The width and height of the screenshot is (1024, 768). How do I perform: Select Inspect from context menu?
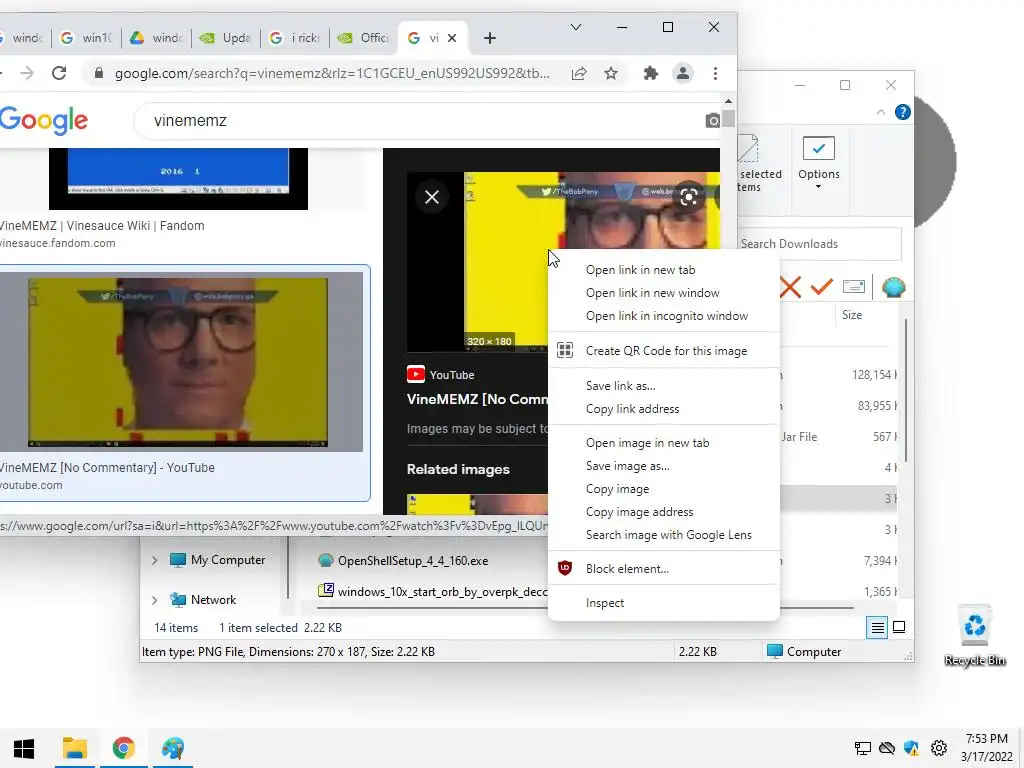(x=664, y=603)
